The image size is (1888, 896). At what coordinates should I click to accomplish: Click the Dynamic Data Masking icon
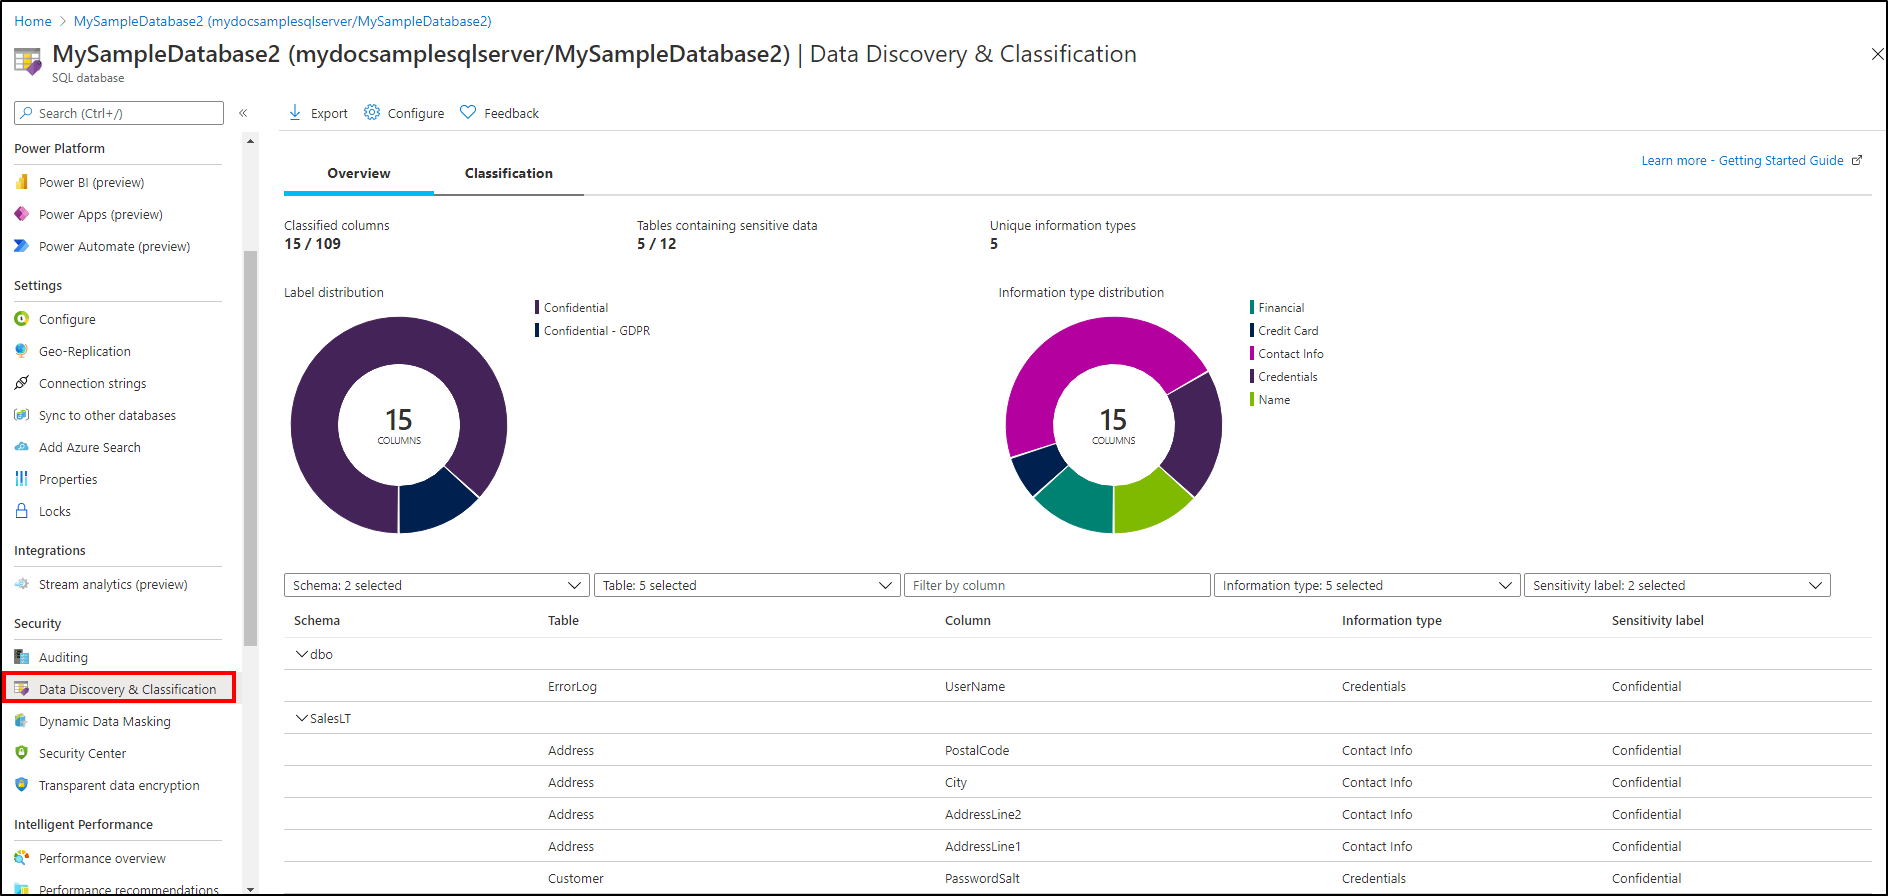click(22, 721)
